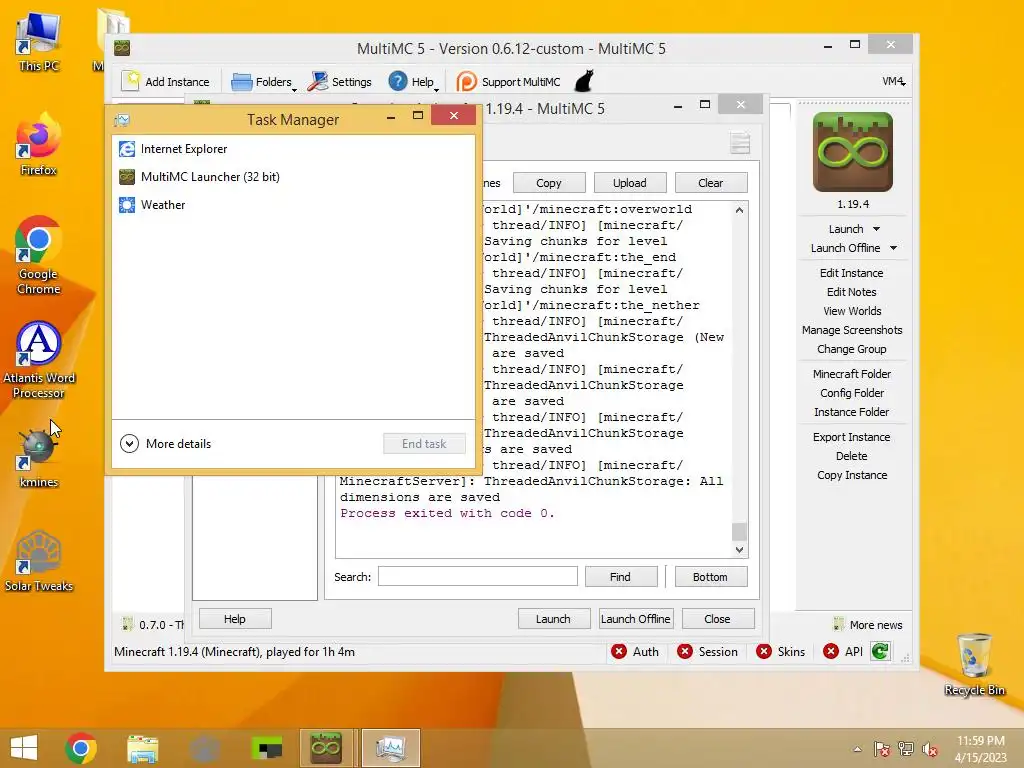1024x768 pixels.
Task: Open the Instance Folder
Action: [x=852, y=411]
